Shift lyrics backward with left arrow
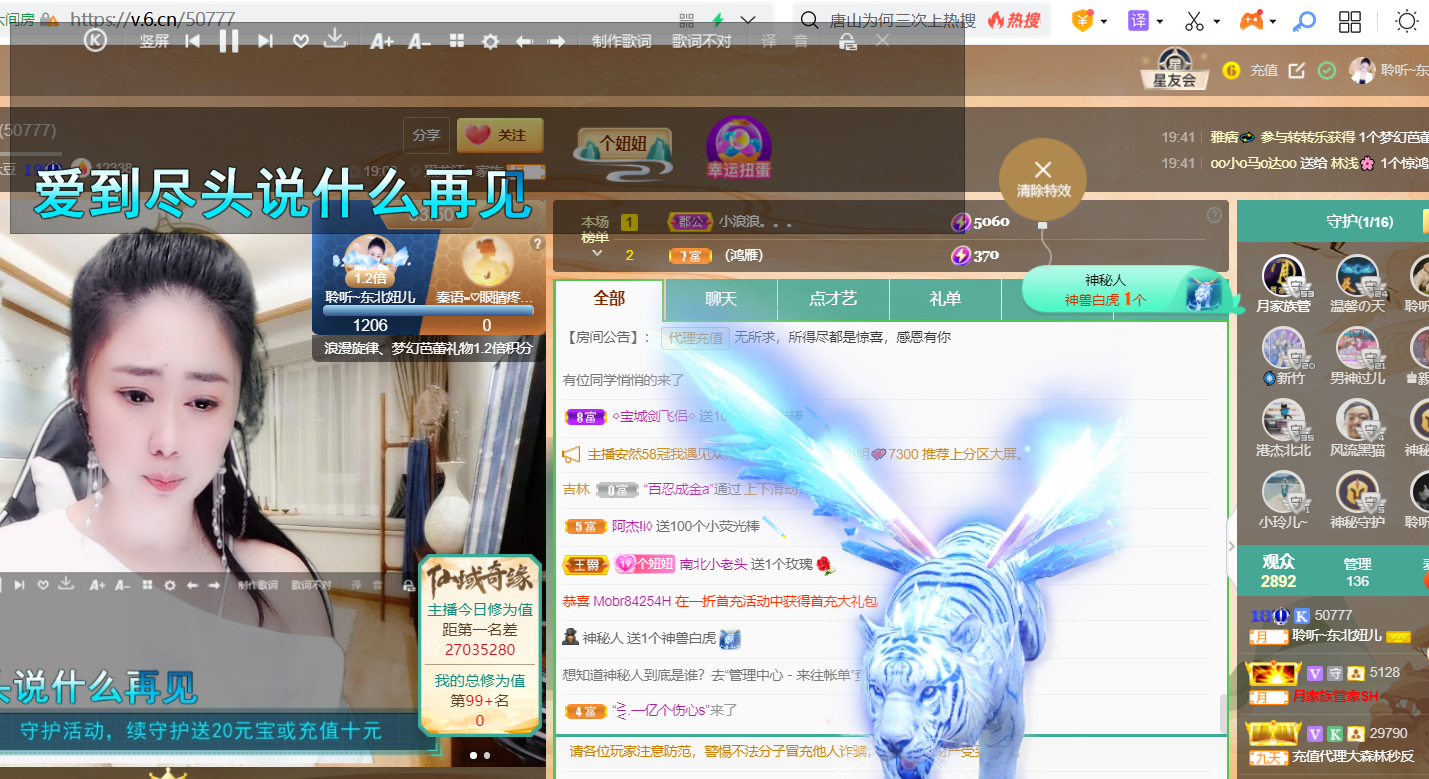 (524, 41)
